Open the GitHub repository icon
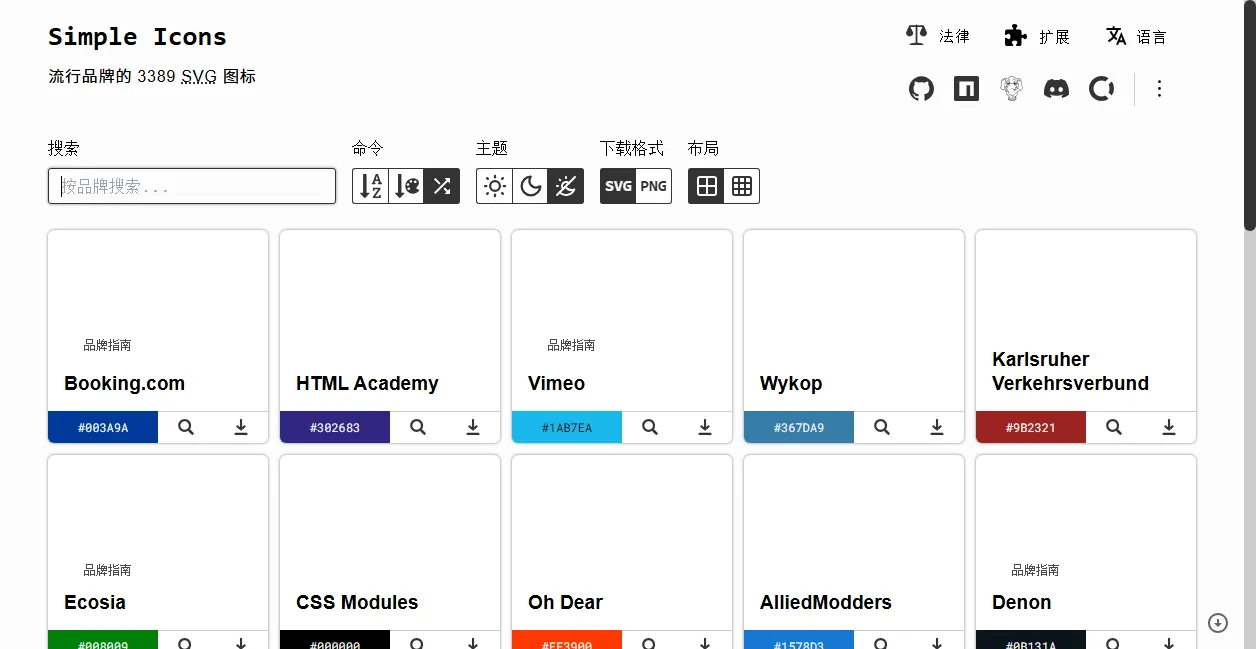The width and height of the screenshot is (1256, 649). pos(921,89)
